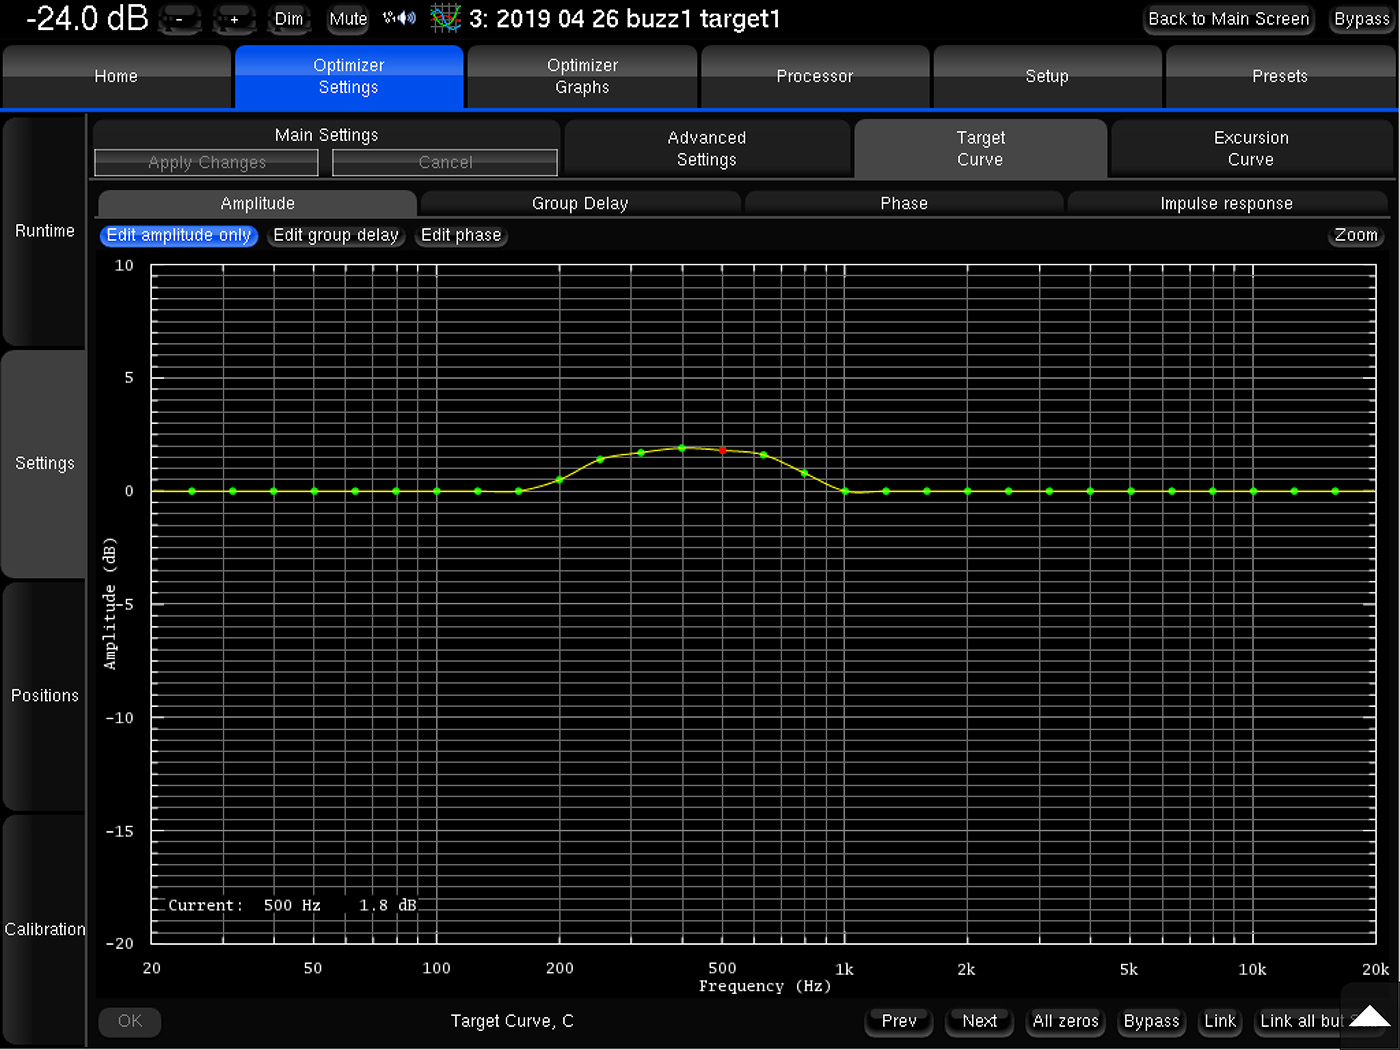
Task: Toggle Bypass in the top bar
Action: click(1361, 19)
